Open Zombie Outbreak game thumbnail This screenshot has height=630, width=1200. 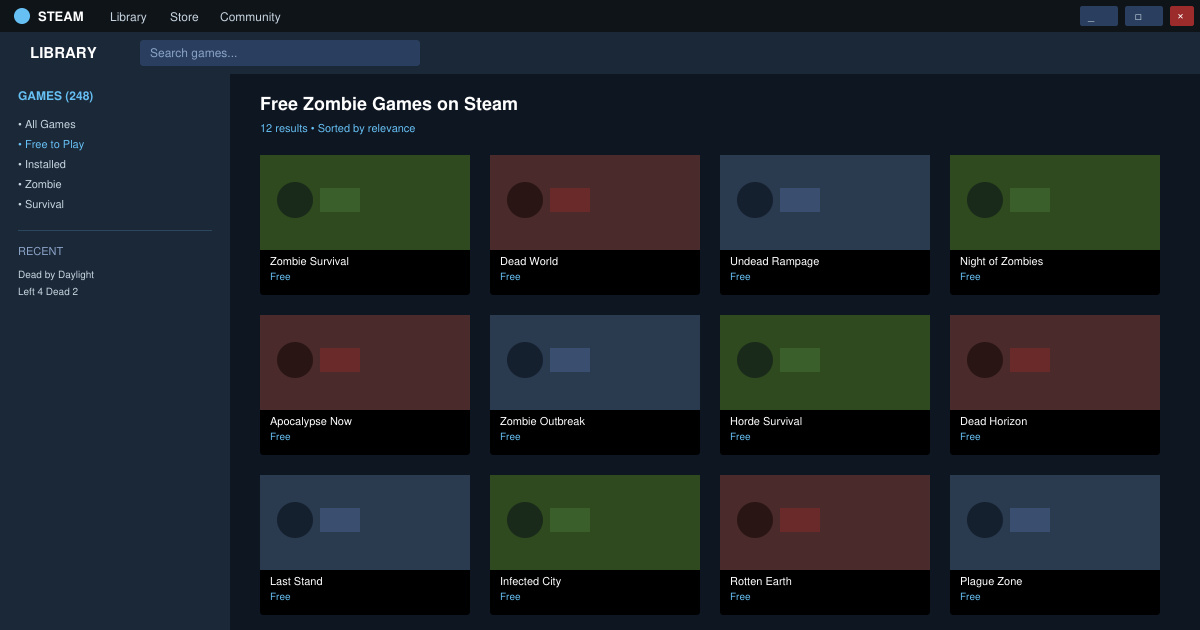pyautogui.click(x=595, y=362)
